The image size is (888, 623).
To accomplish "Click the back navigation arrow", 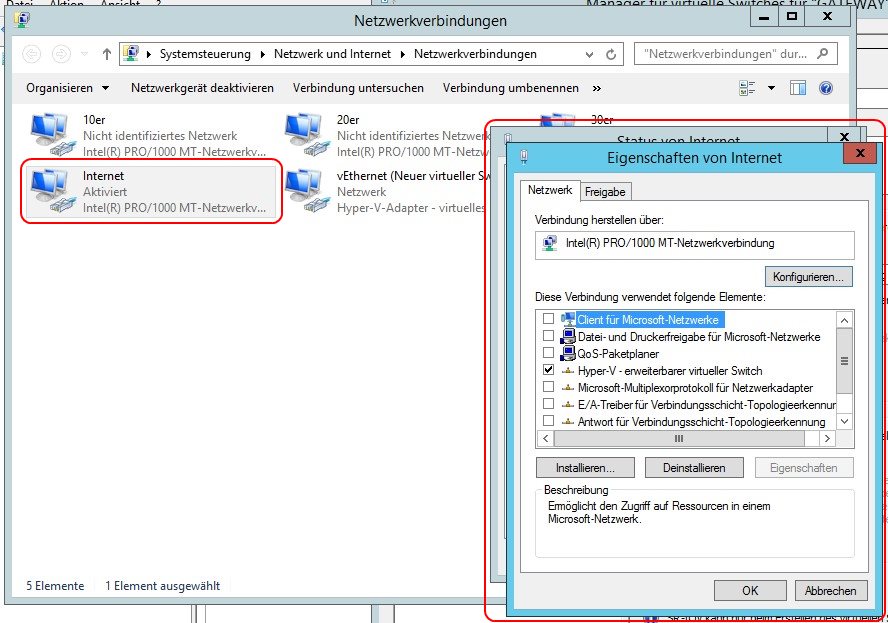I will [32, 54].
